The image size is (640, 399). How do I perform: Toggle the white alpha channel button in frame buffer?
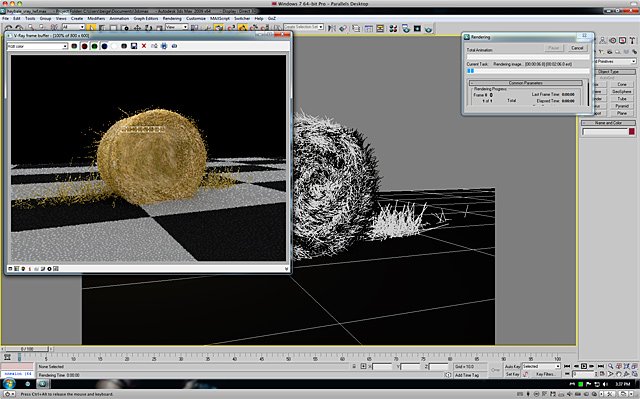(114, 46)
